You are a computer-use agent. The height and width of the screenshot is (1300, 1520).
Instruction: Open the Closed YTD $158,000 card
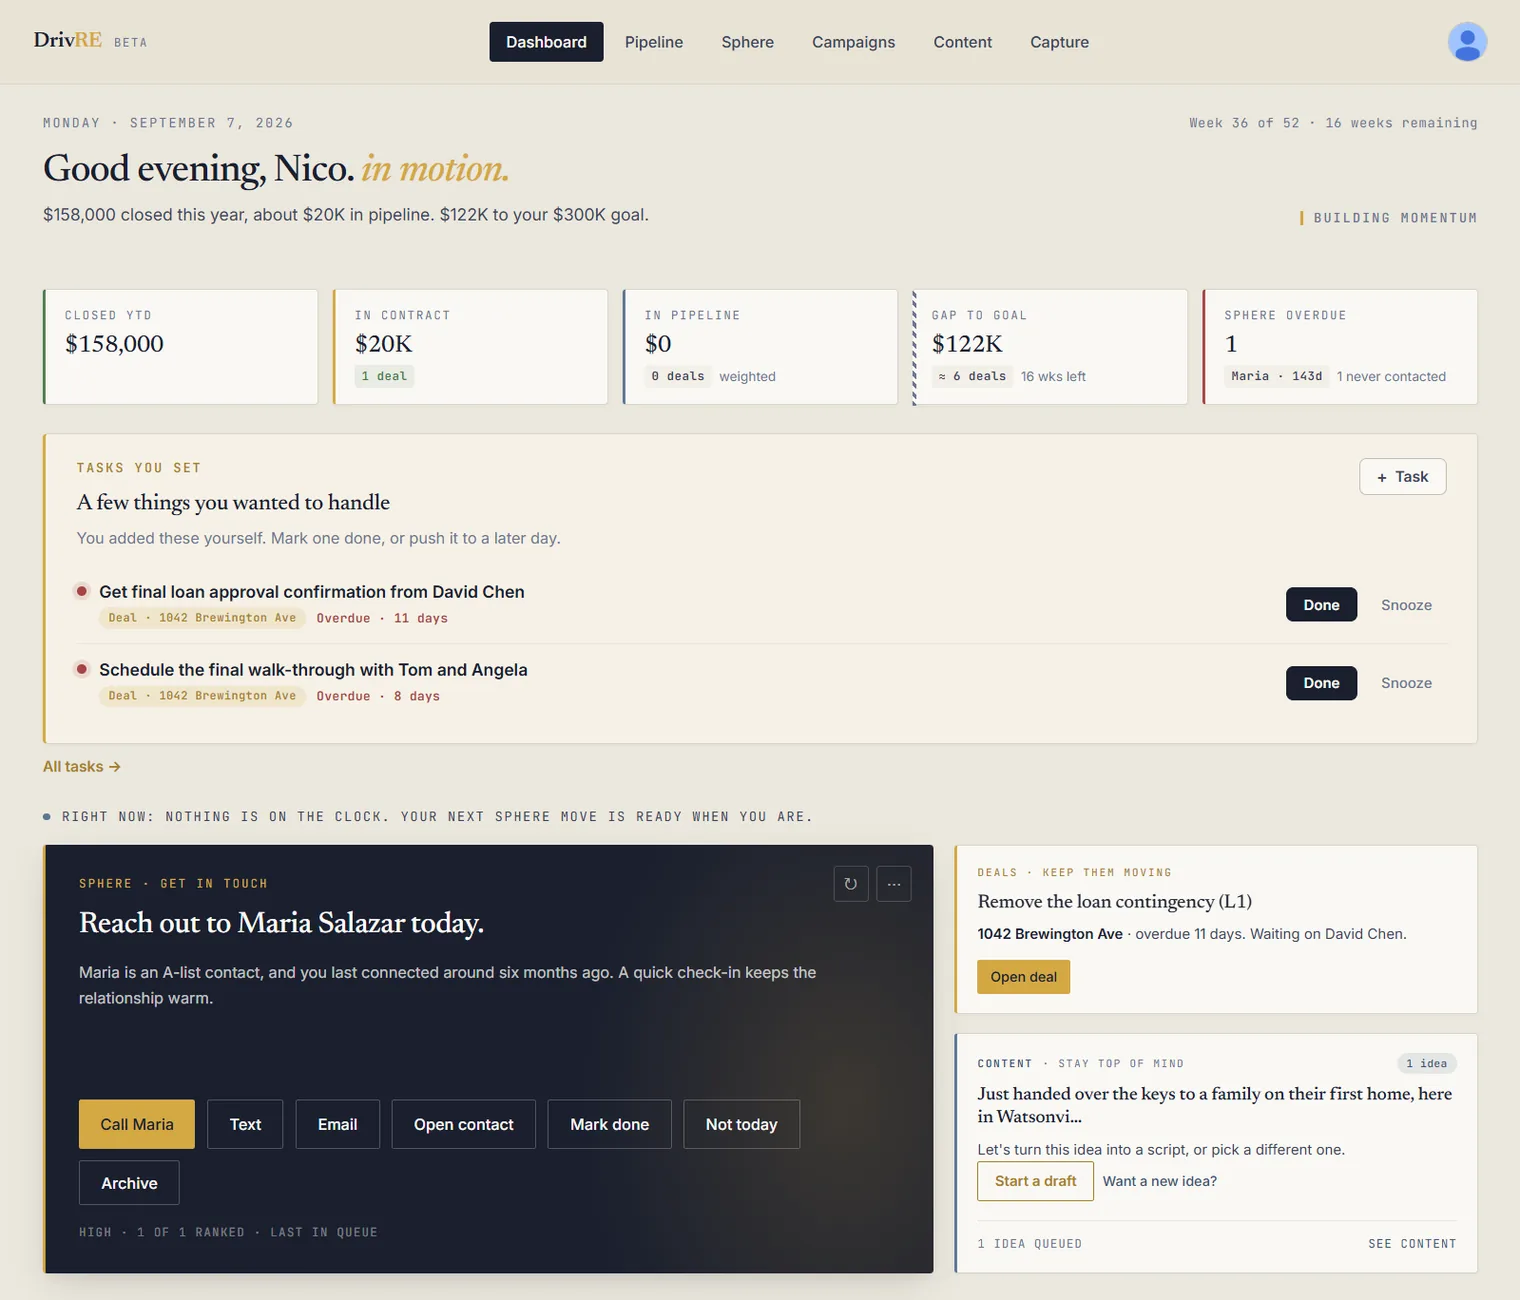point(180,347)
